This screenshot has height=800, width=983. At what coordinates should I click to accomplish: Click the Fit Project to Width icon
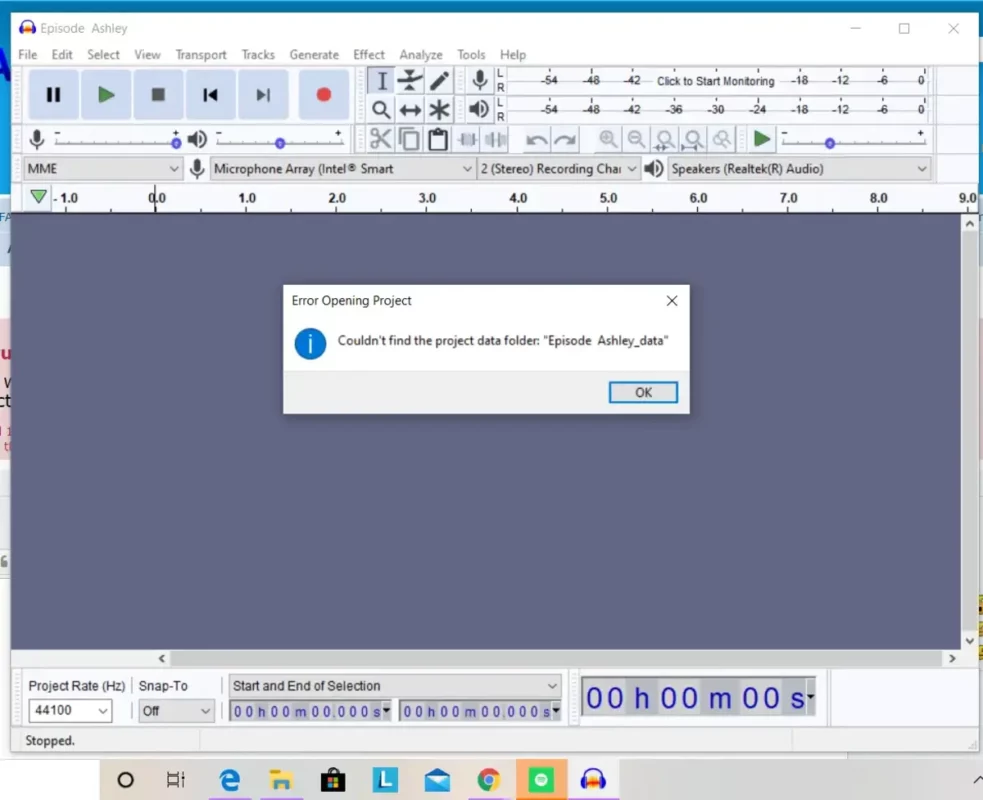[x=693, y=139]
